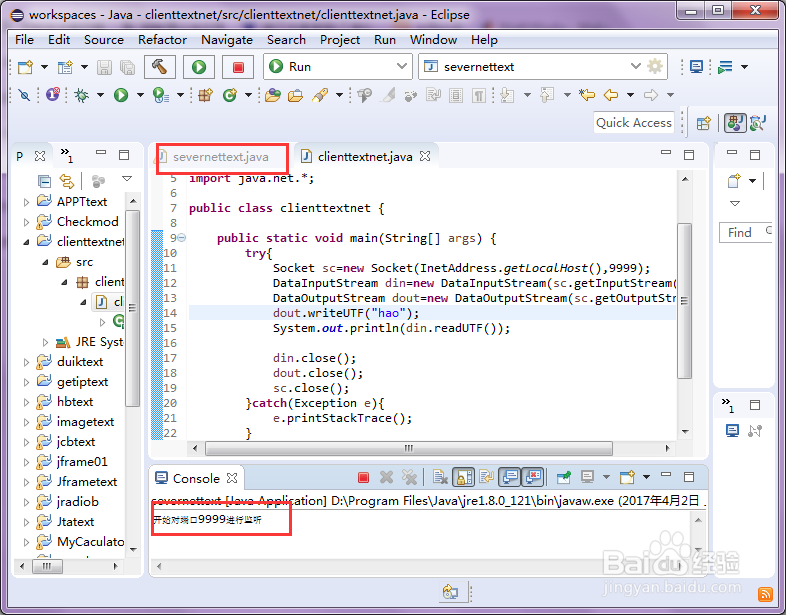Viewport: 786px width, 615px height.
Task: Toggle Show Whitespace Characters pilcrow icon
Action: [479, 95]
